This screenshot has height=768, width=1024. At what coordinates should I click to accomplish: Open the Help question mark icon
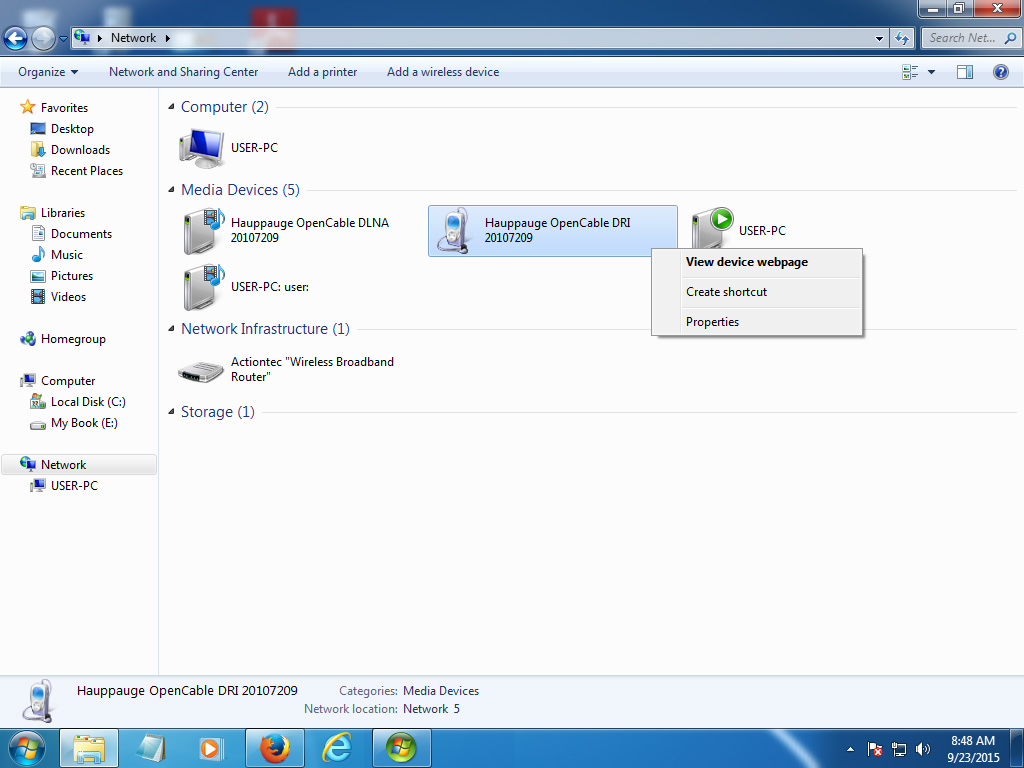1000,72
